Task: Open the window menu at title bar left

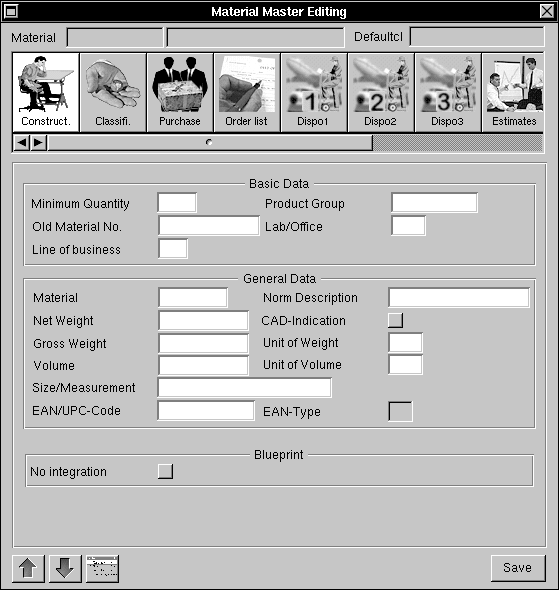Action: [11, 11]
